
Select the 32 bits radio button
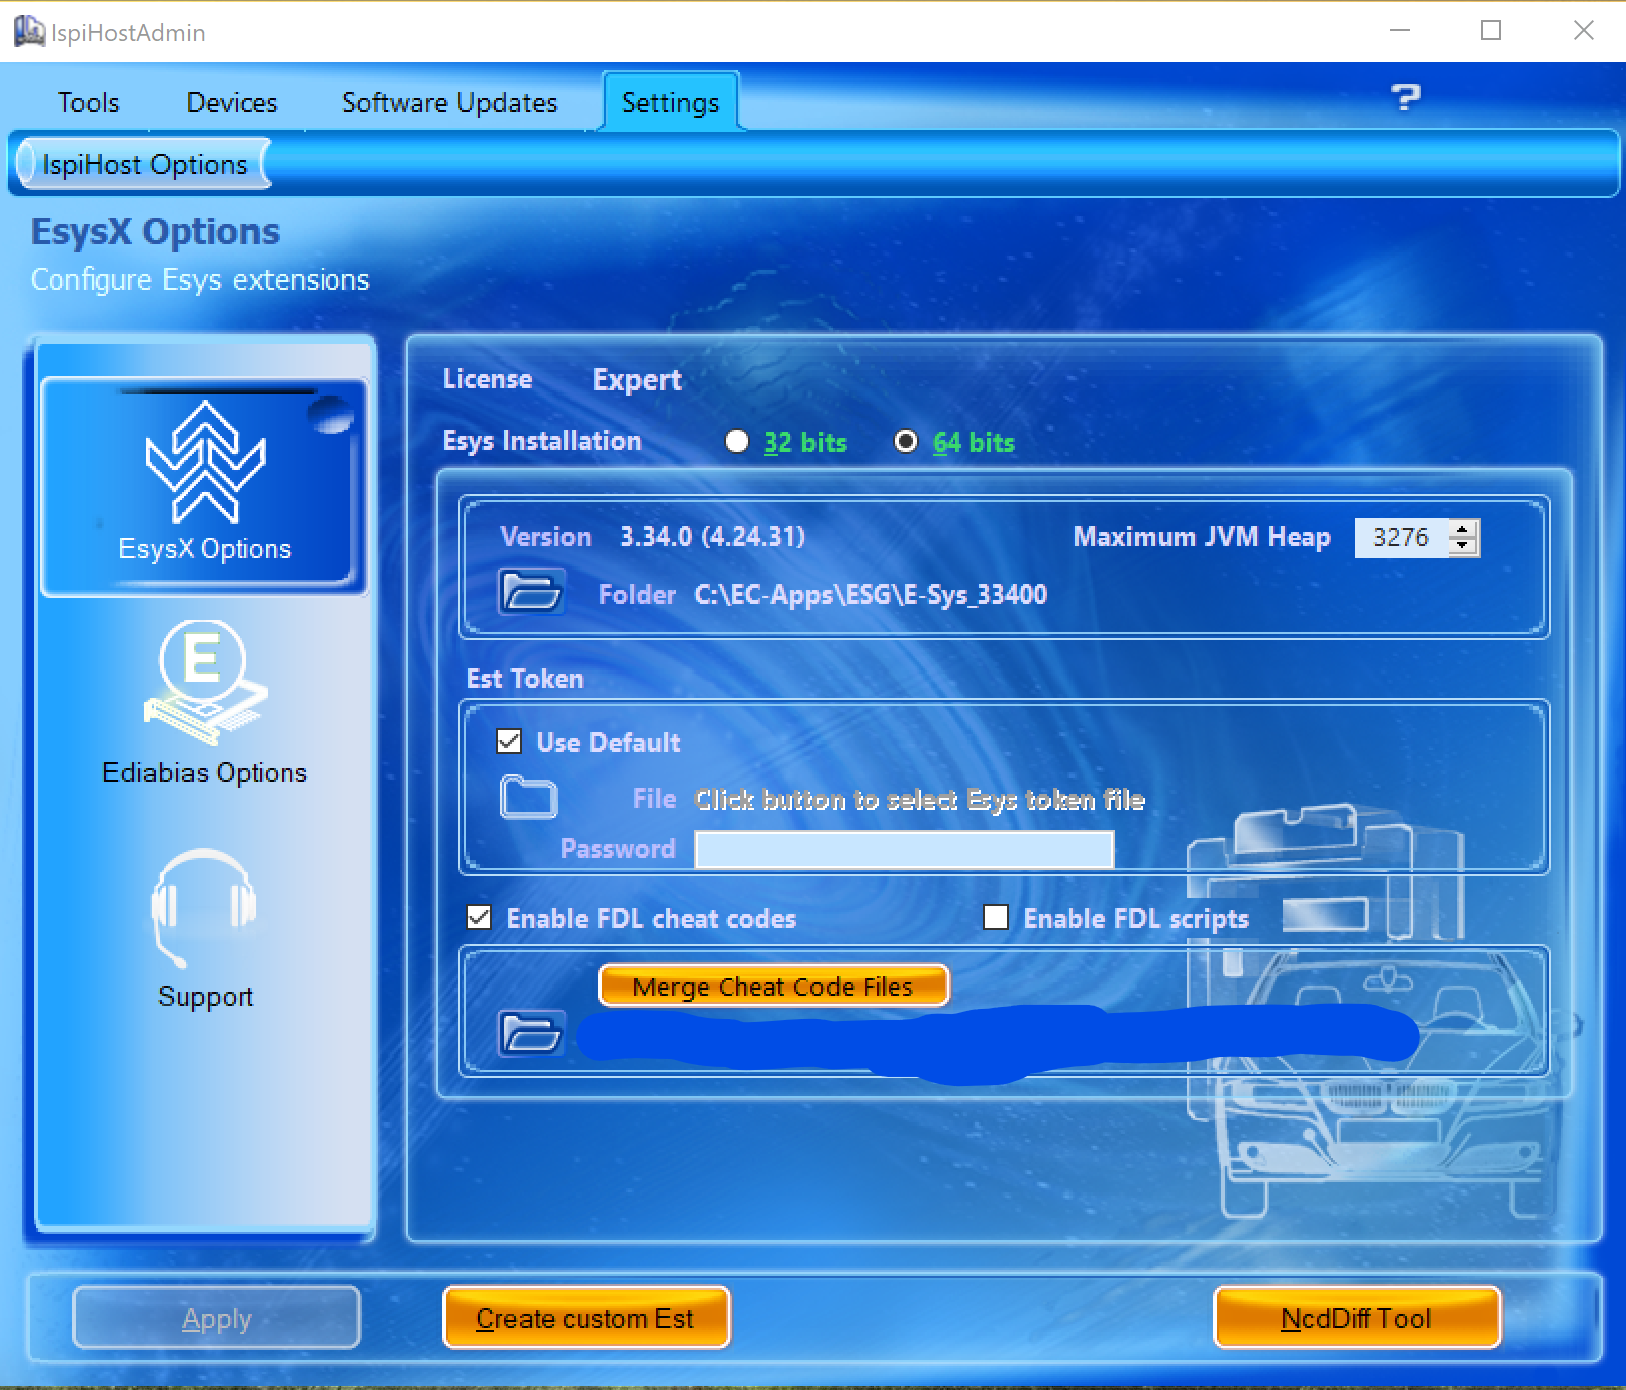tap(737, 441)
